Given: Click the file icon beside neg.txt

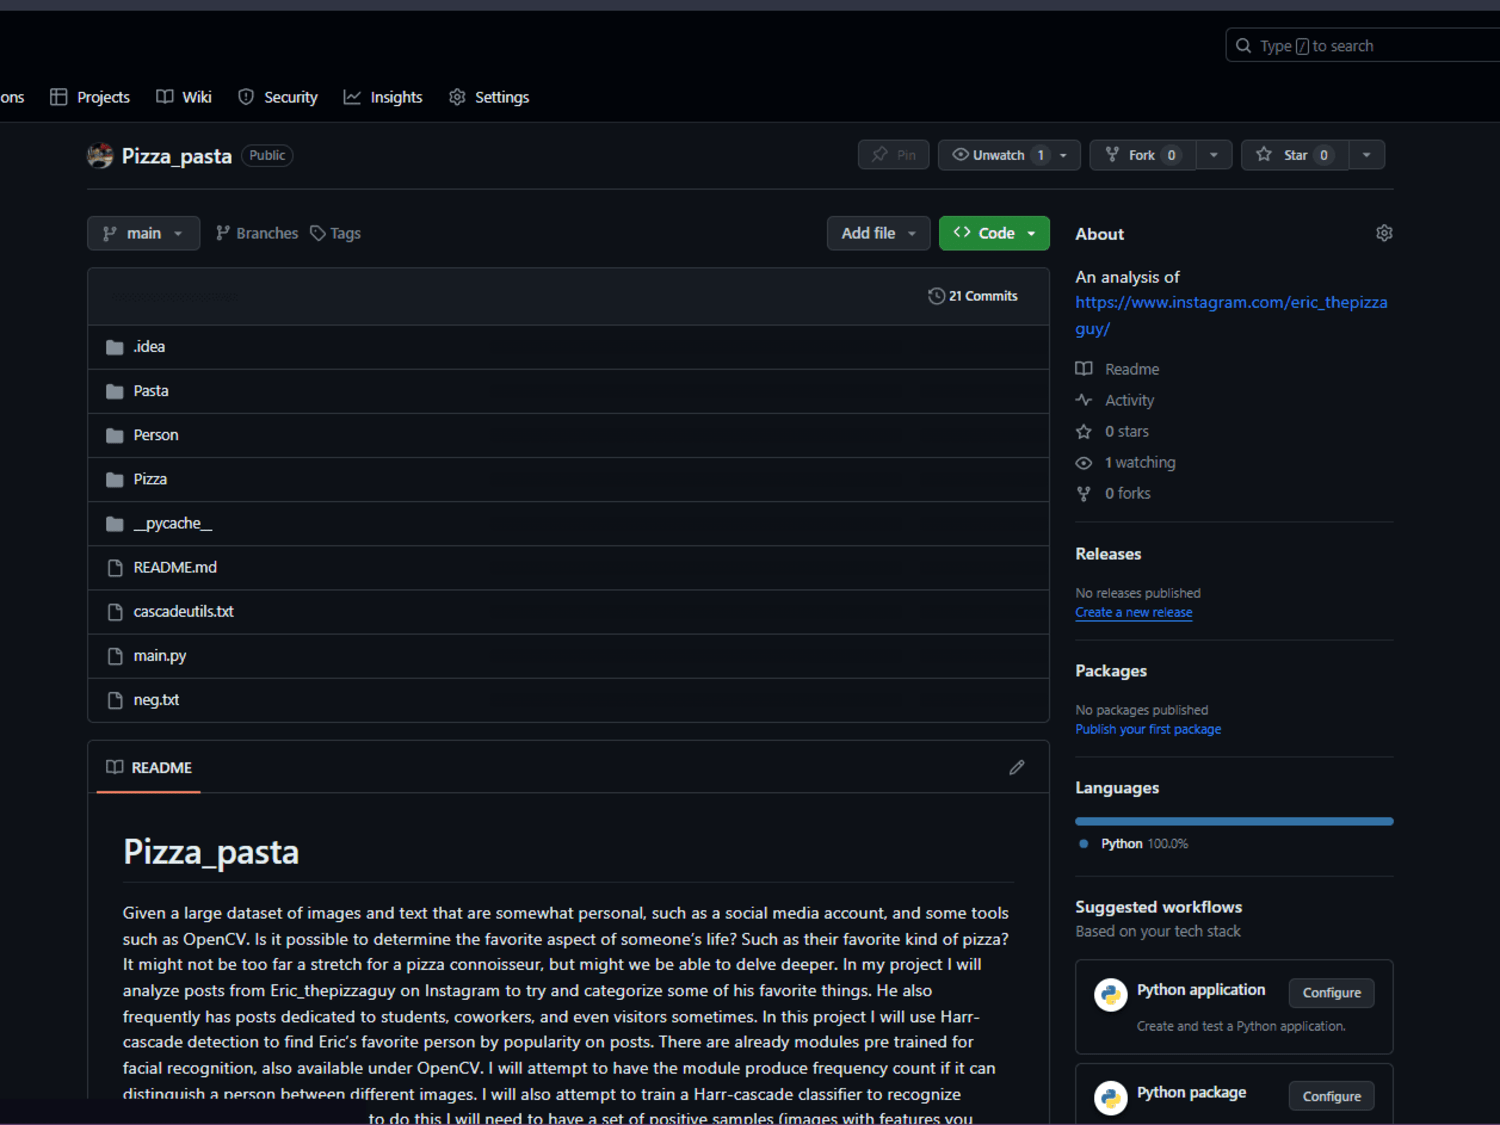Looking at the screenshot, I should pyautogui.click(x=115, y=700).
